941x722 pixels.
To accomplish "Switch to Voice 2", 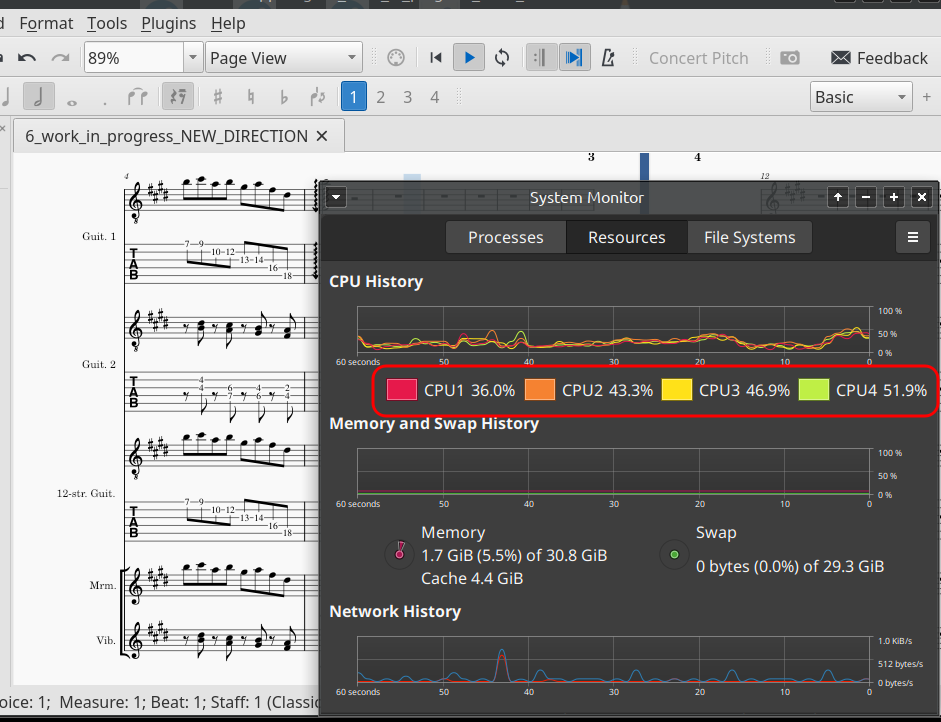I will 380,96.
